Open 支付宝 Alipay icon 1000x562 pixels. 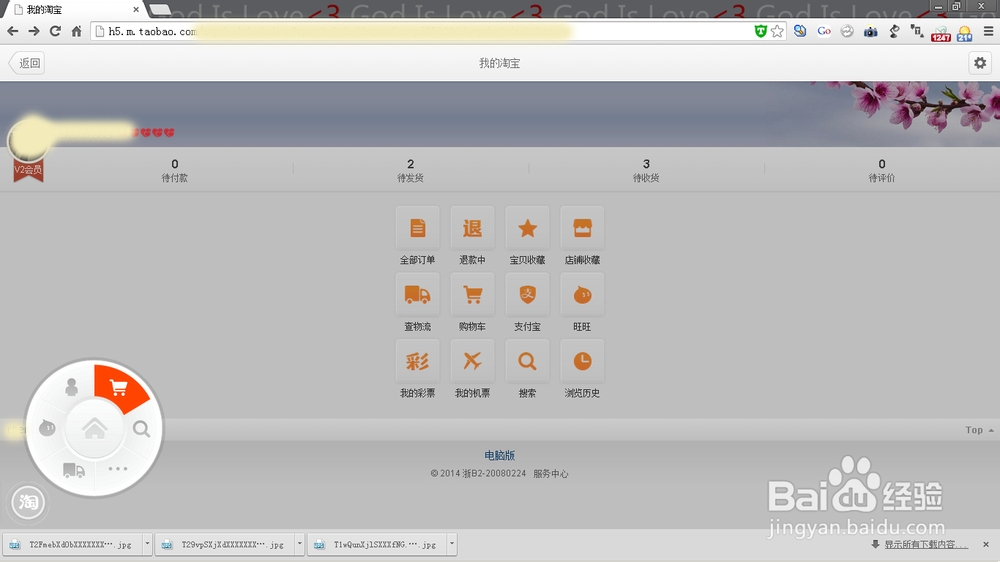point(527,295)
